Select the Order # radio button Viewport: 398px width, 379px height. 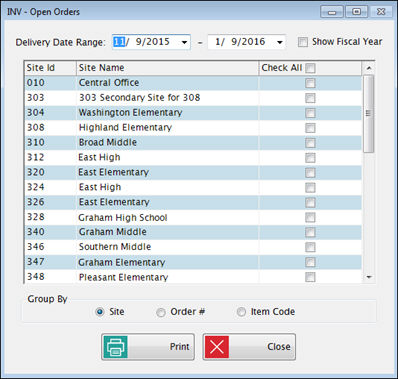[161, 312]
